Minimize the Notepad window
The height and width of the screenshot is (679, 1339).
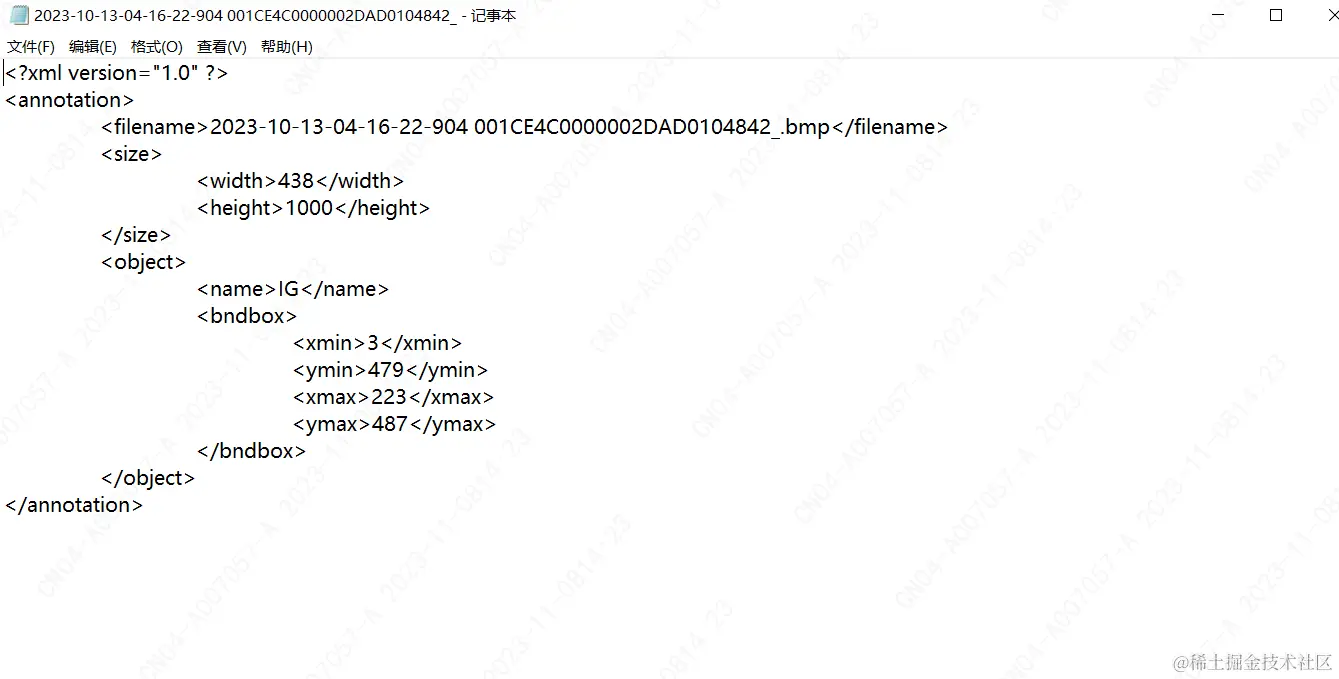tap(1218, 15)
